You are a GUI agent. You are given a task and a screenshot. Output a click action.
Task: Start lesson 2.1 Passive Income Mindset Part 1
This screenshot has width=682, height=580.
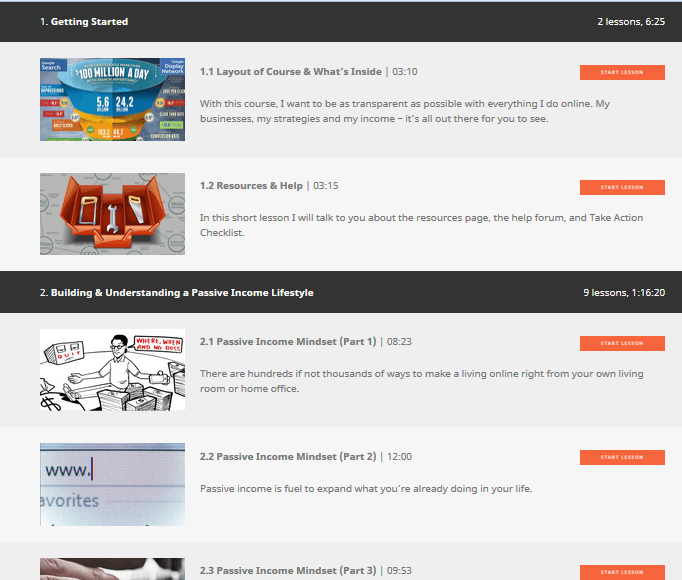tap(622, 343)
